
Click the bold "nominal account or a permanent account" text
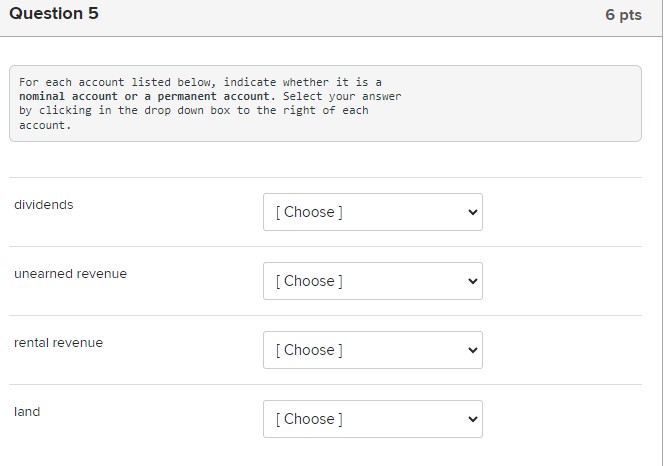click(144, 96)
